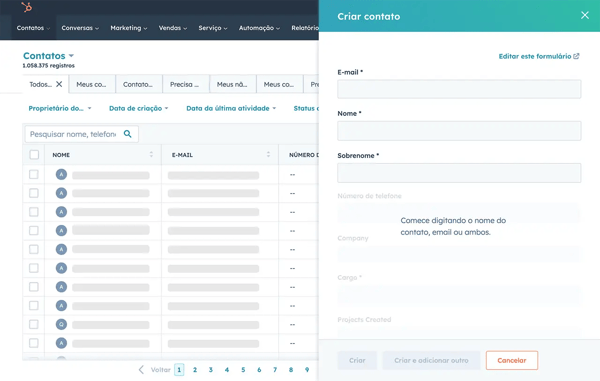Open Proprietário do... filter dropdown
The height and width of the screenshot is (381, 600).
click(60, 108)
